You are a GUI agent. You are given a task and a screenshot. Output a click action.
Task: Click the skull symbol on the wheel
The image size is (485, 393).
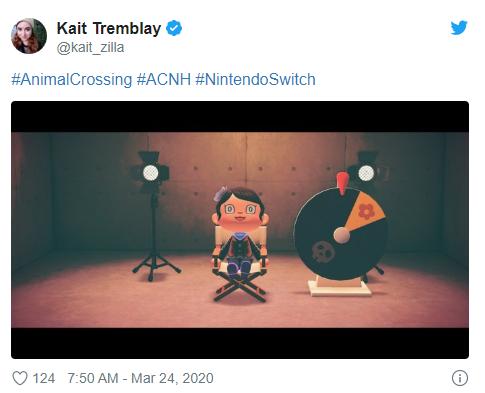(x=323, y=251)
